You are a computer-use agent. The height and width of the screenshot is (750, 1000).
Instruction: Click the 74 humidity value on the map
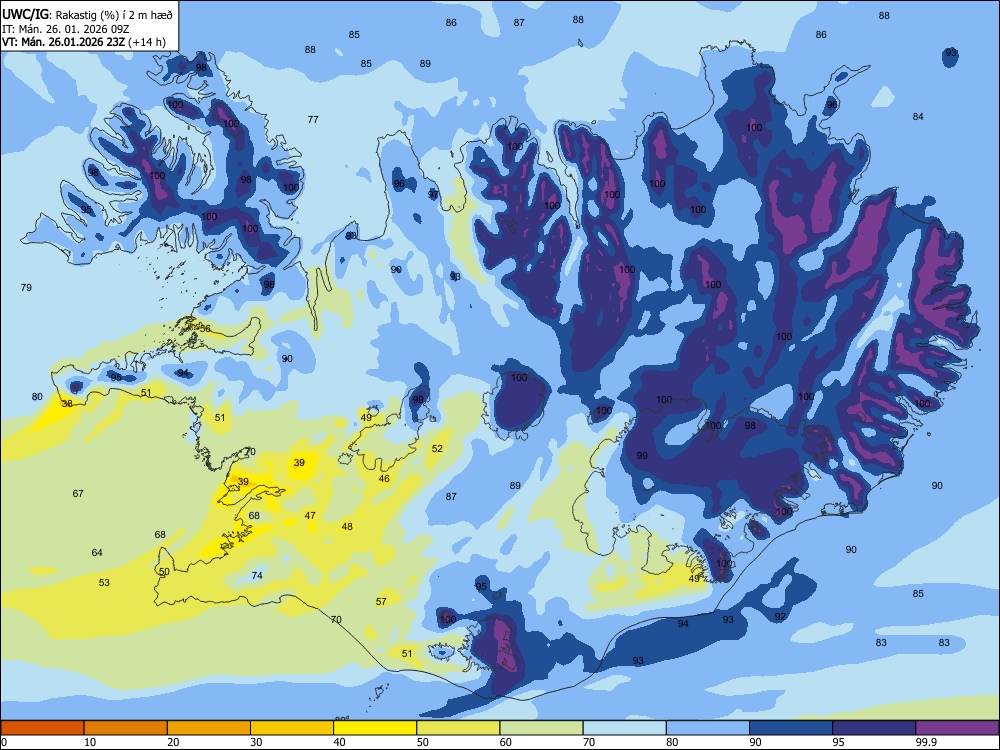coord(257,575)
